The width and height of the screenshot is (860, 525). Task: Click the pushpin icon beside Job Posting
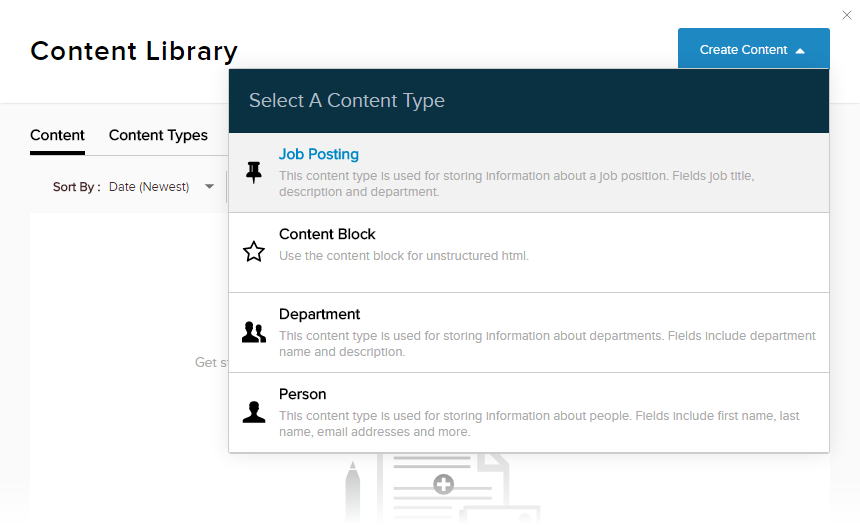coord(253,172)
